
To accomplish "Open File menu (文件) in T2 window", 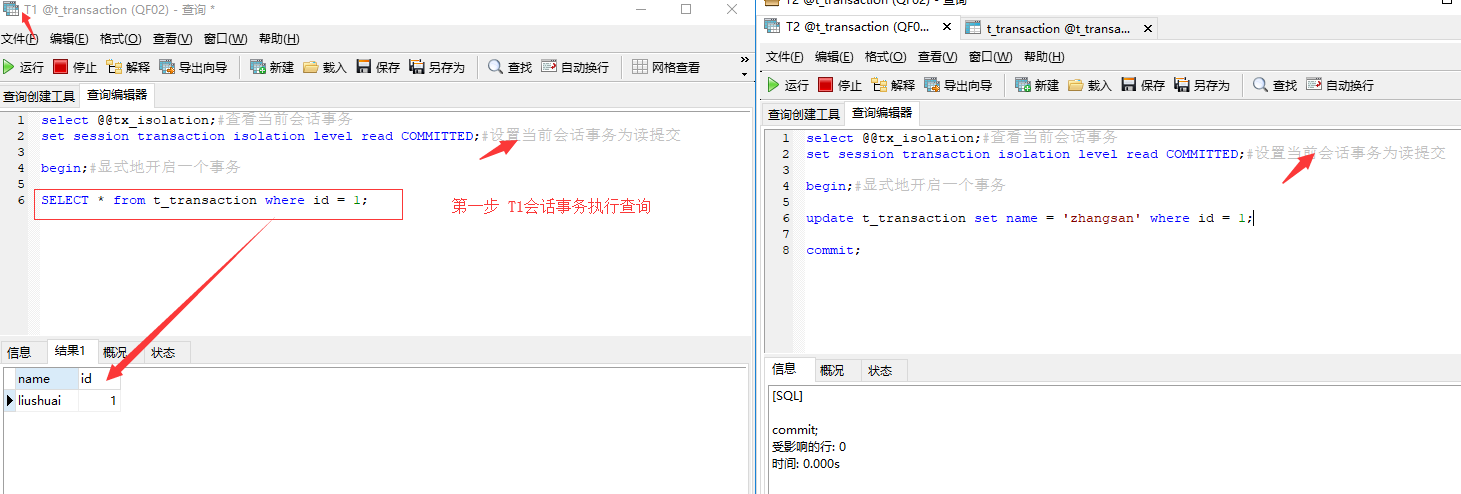I will point(785,57).
